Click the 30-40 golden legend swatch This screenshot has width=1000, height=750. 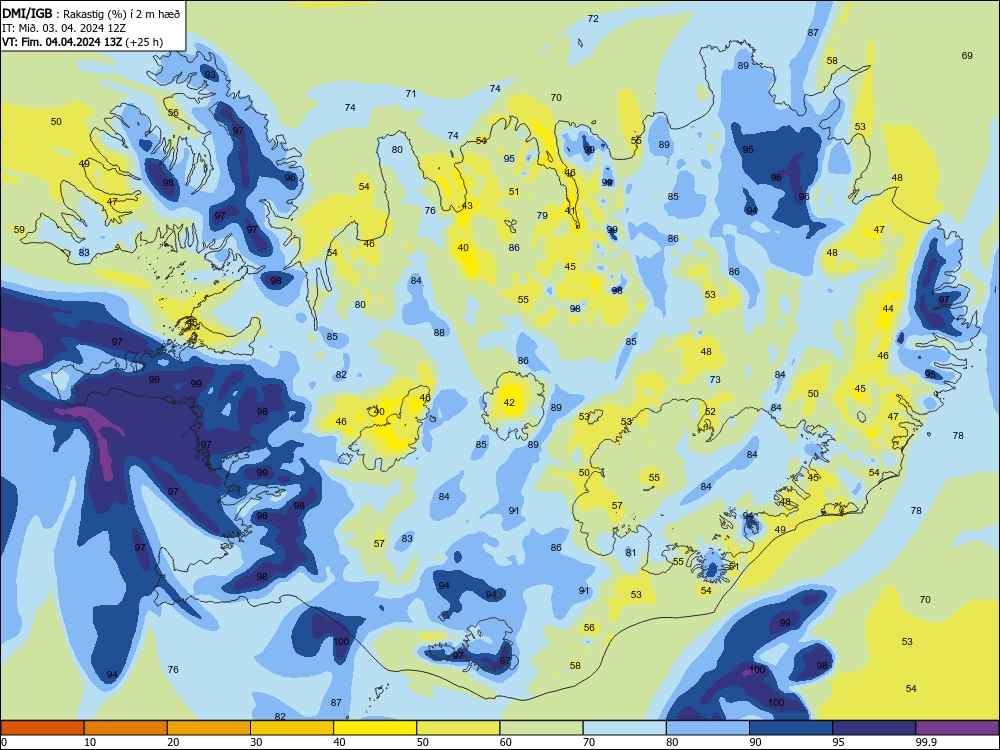click(292, 728)
